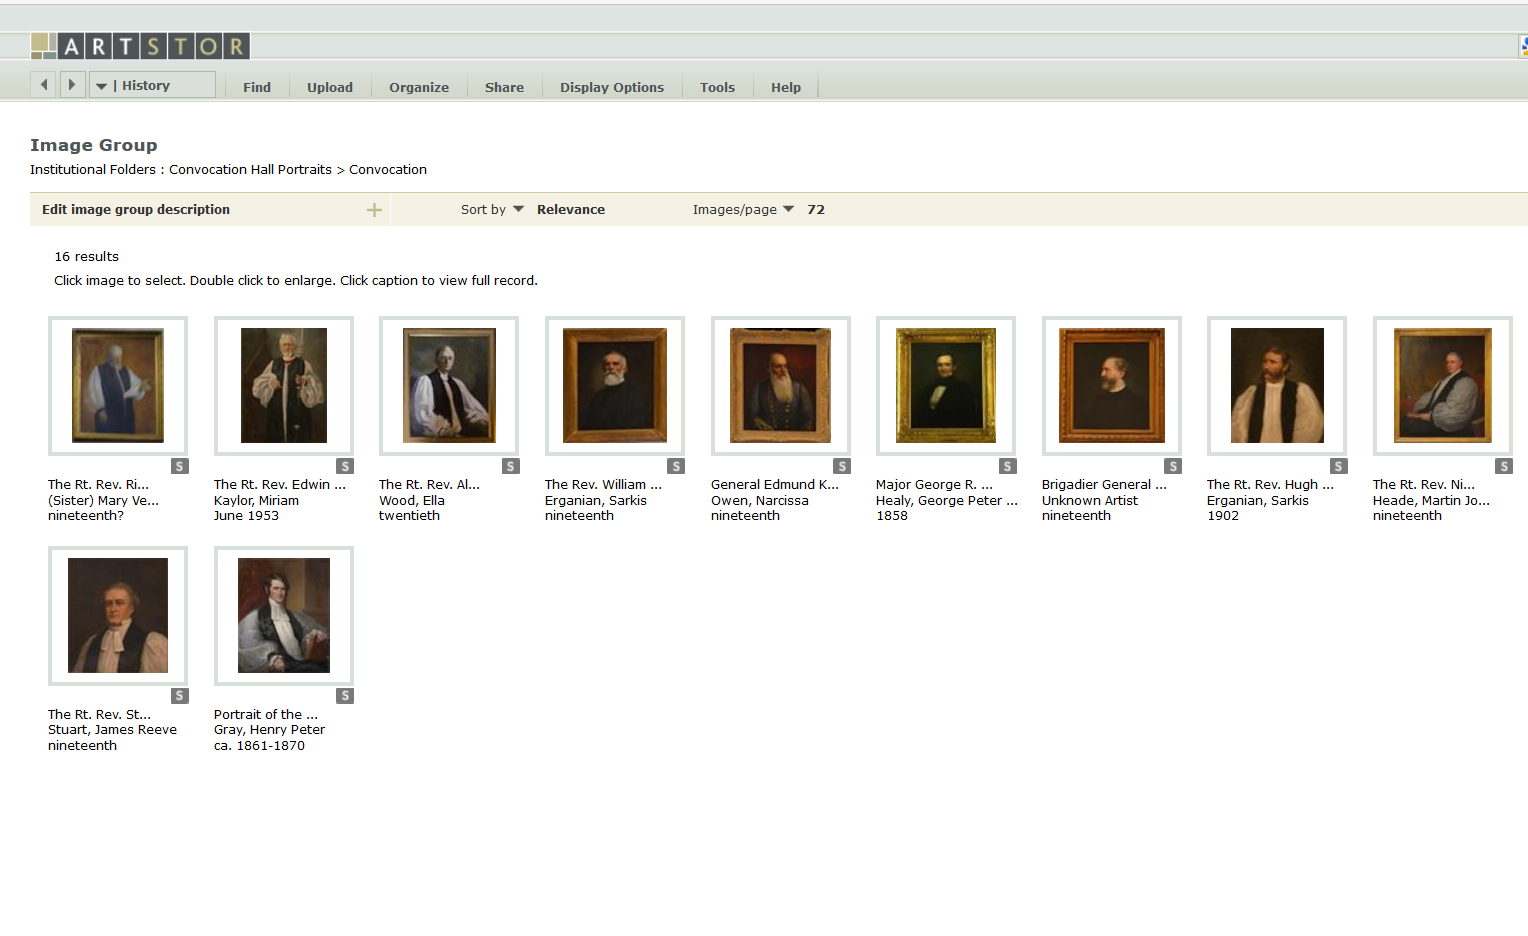Open caption Portrait of the ... record
This screenshot has height=936, width=1528.
[266, 714]
